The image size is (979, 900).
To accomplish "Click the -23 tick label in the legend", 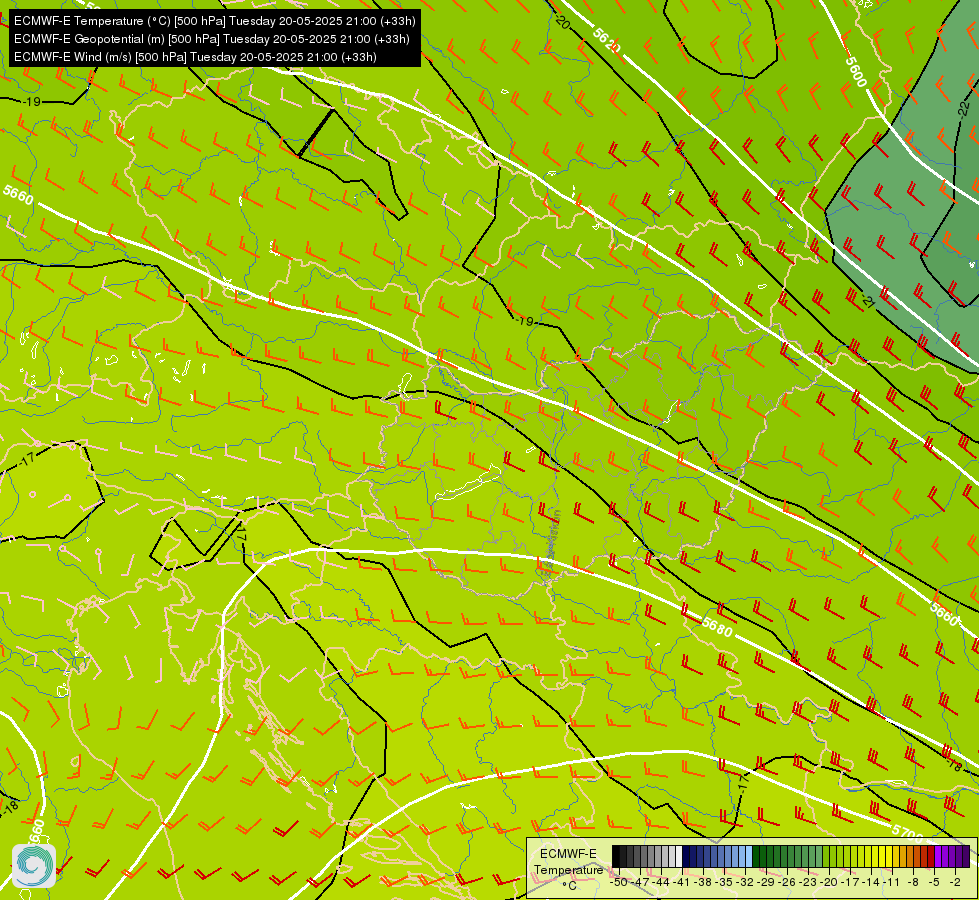I will click(x=808, y=882).
